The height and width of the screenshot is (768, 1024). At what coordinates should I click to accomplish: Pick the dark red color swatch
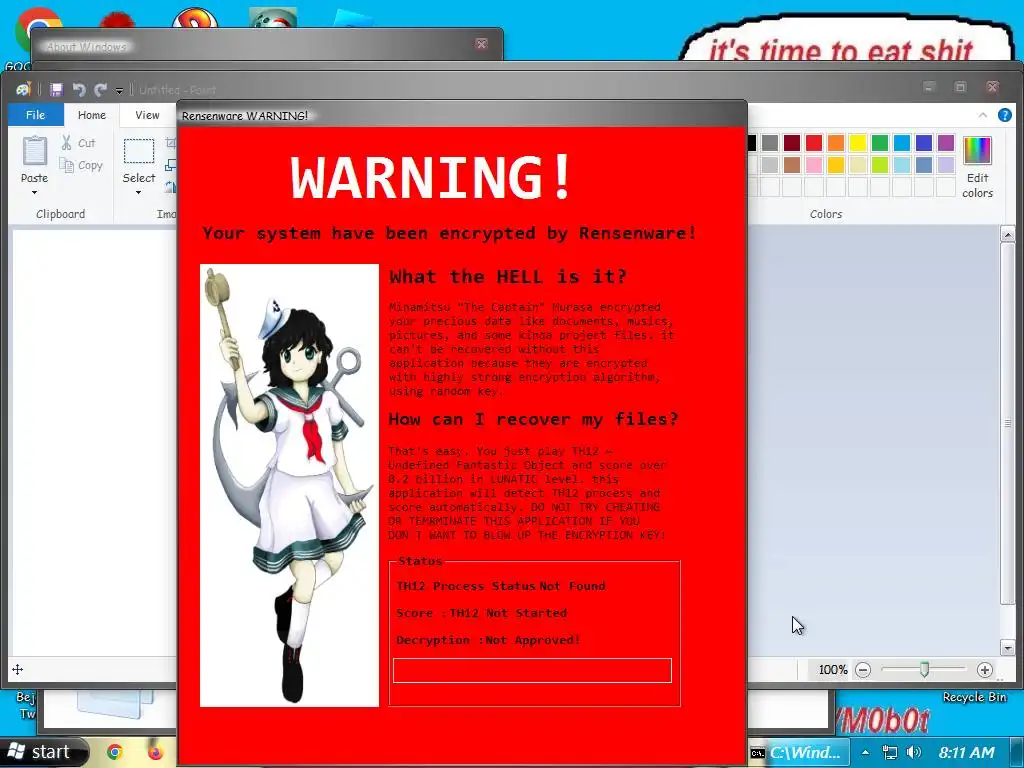792,142
